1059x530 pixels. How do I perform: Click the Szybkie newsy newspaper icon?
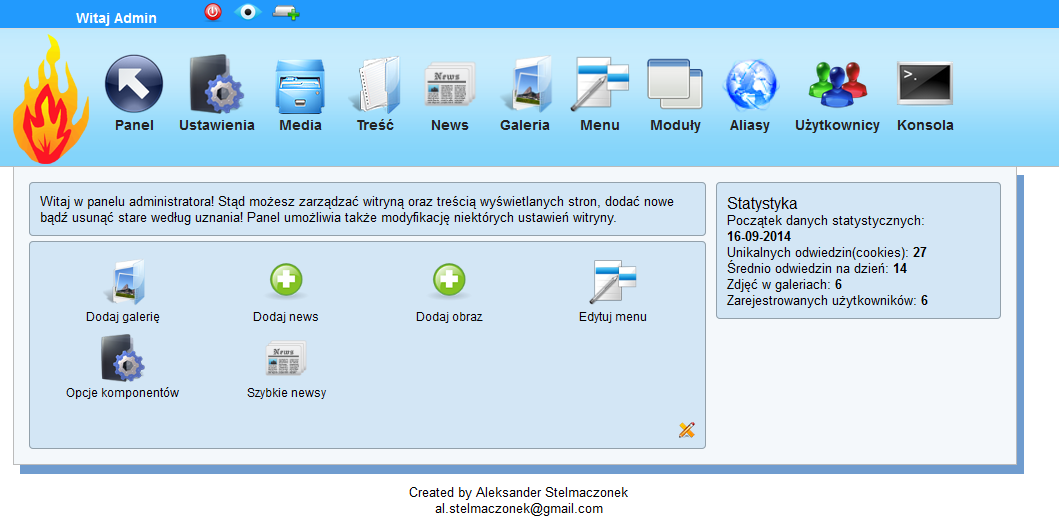[286, 358]
